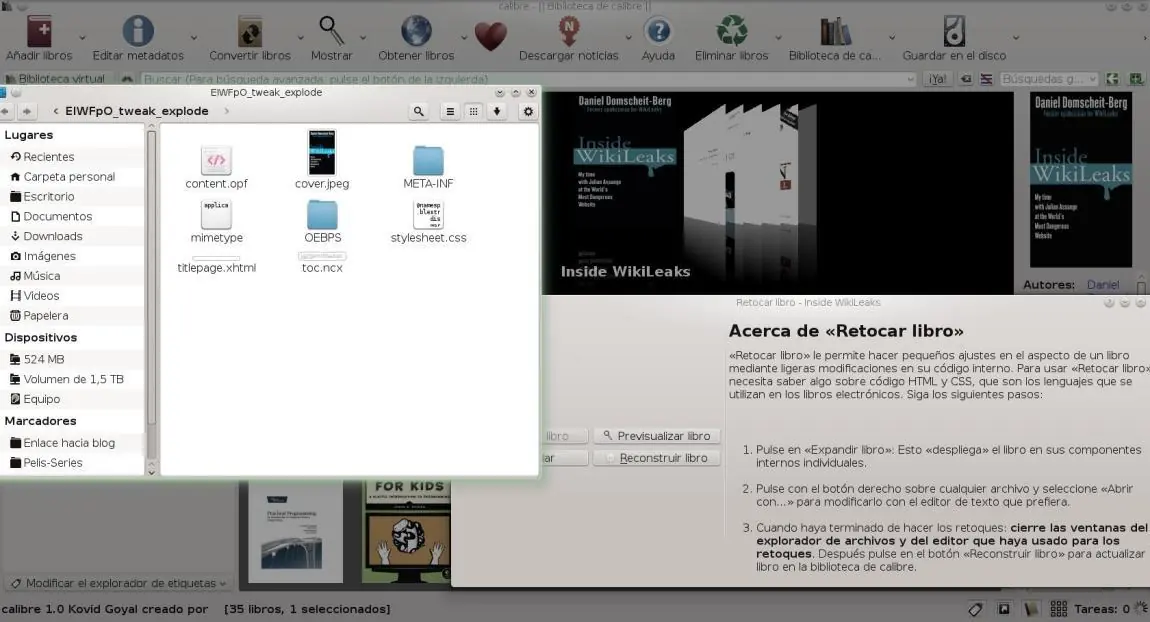Click Eliminar libros recycle icon
The image size is (1150, 622).
pyautogui.click(x=731, y=32)
